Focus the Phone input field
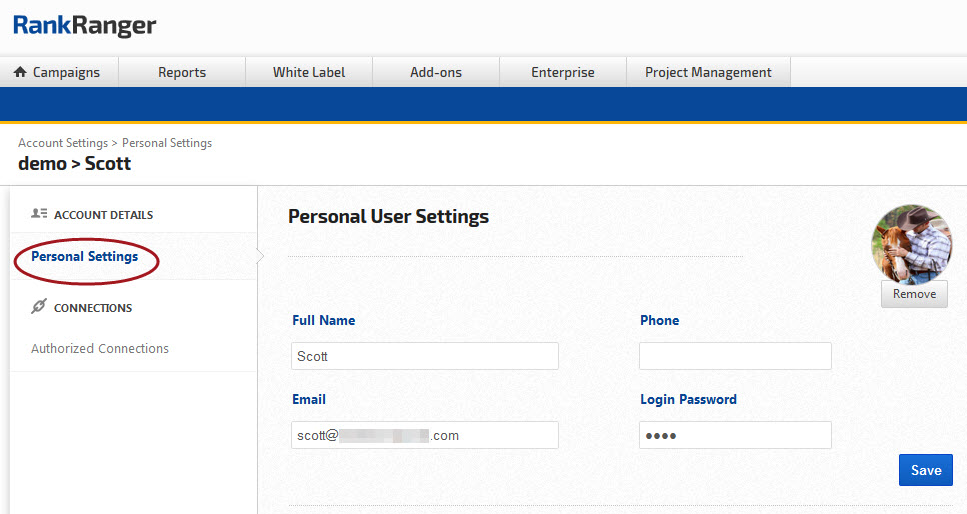Viewport: 967px width, 514px height. pos(735,356)
